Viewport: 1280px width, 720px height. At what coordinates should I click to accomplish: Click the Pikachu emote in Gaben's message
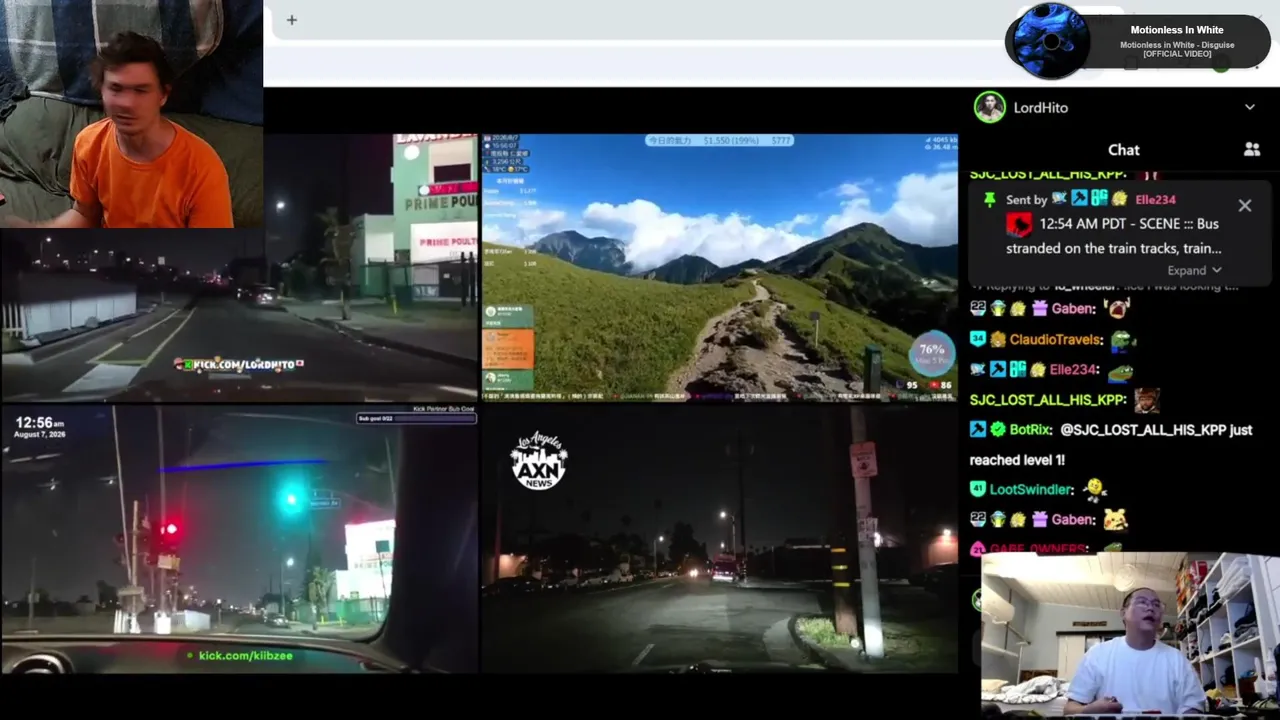1115,519
